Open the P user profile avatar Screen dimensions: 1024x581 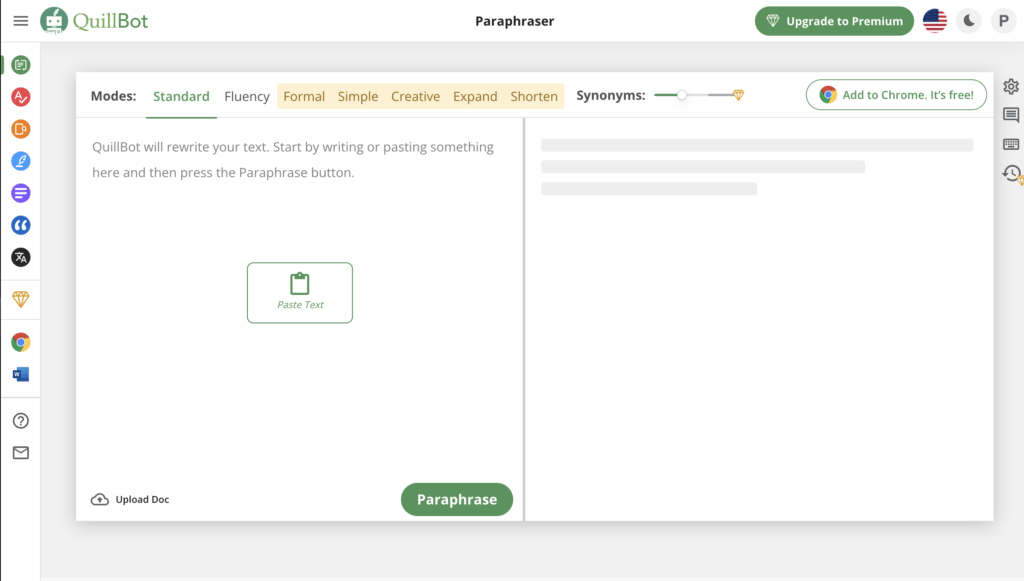pos(1004,21)
